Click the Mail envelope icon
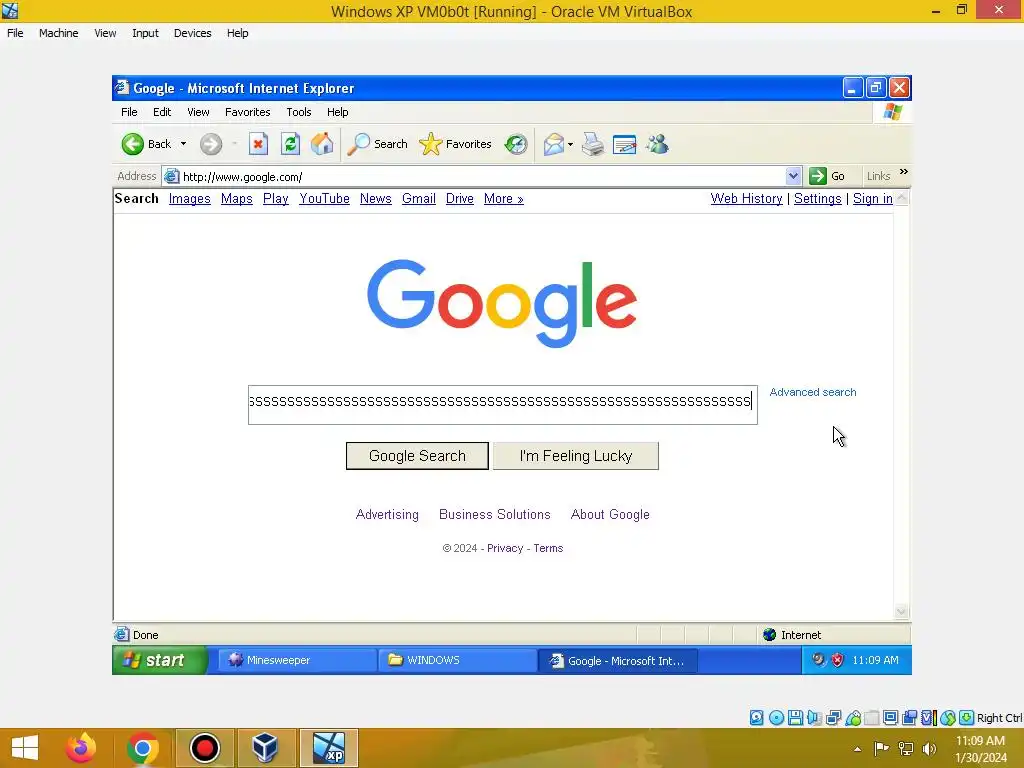Image resolution: width=1024 pixels, height=768 pixels. pos(553,144)
